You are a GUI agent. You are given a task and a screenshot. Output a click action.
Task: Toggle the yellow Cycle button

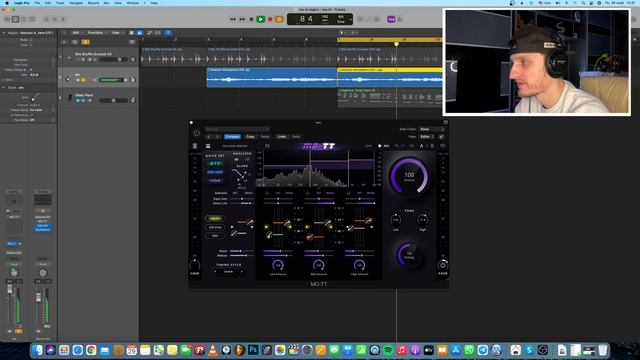point(279,19)
